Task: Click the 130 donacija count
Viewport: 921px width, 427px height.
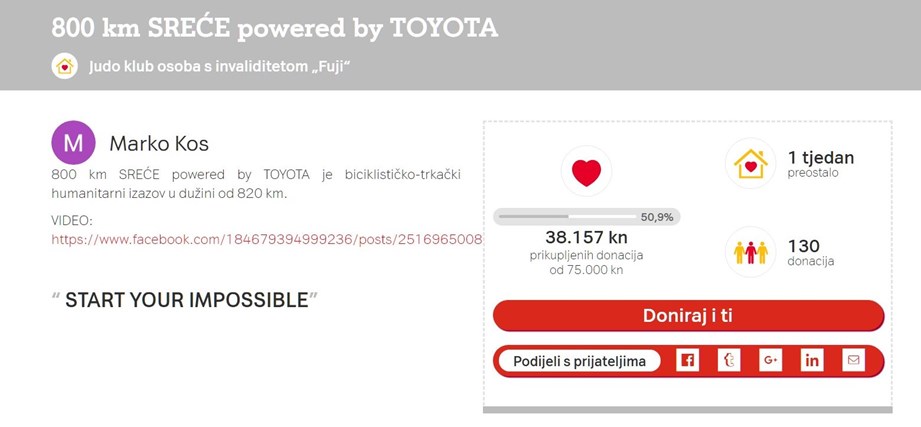Action: pos(811,252)
